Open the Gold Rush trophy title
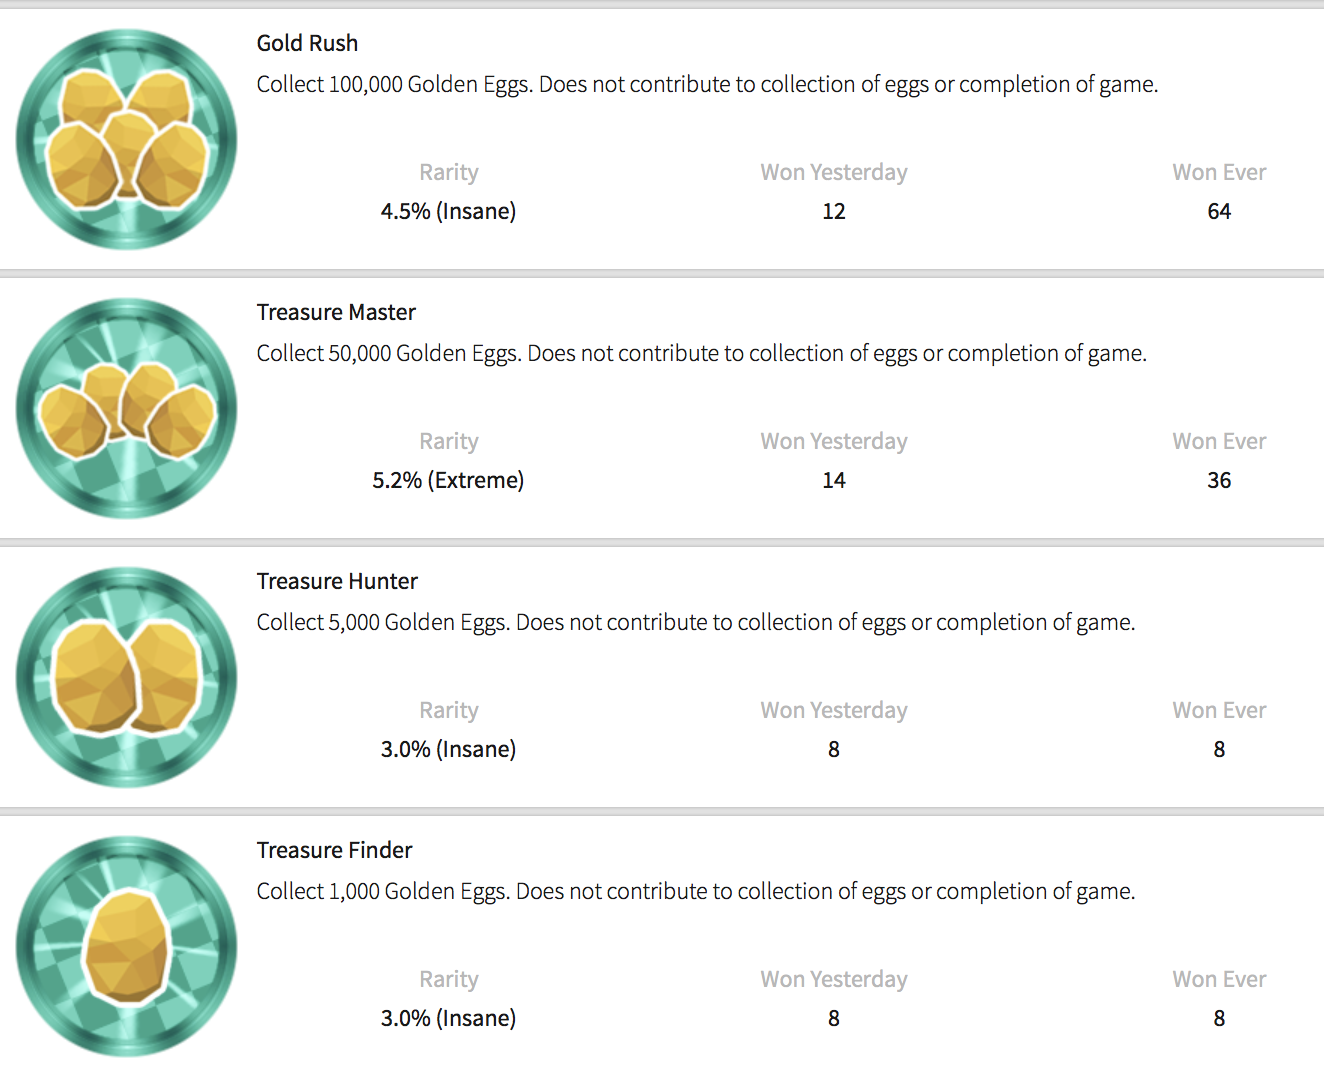1324x1074 pixels. 307,43
